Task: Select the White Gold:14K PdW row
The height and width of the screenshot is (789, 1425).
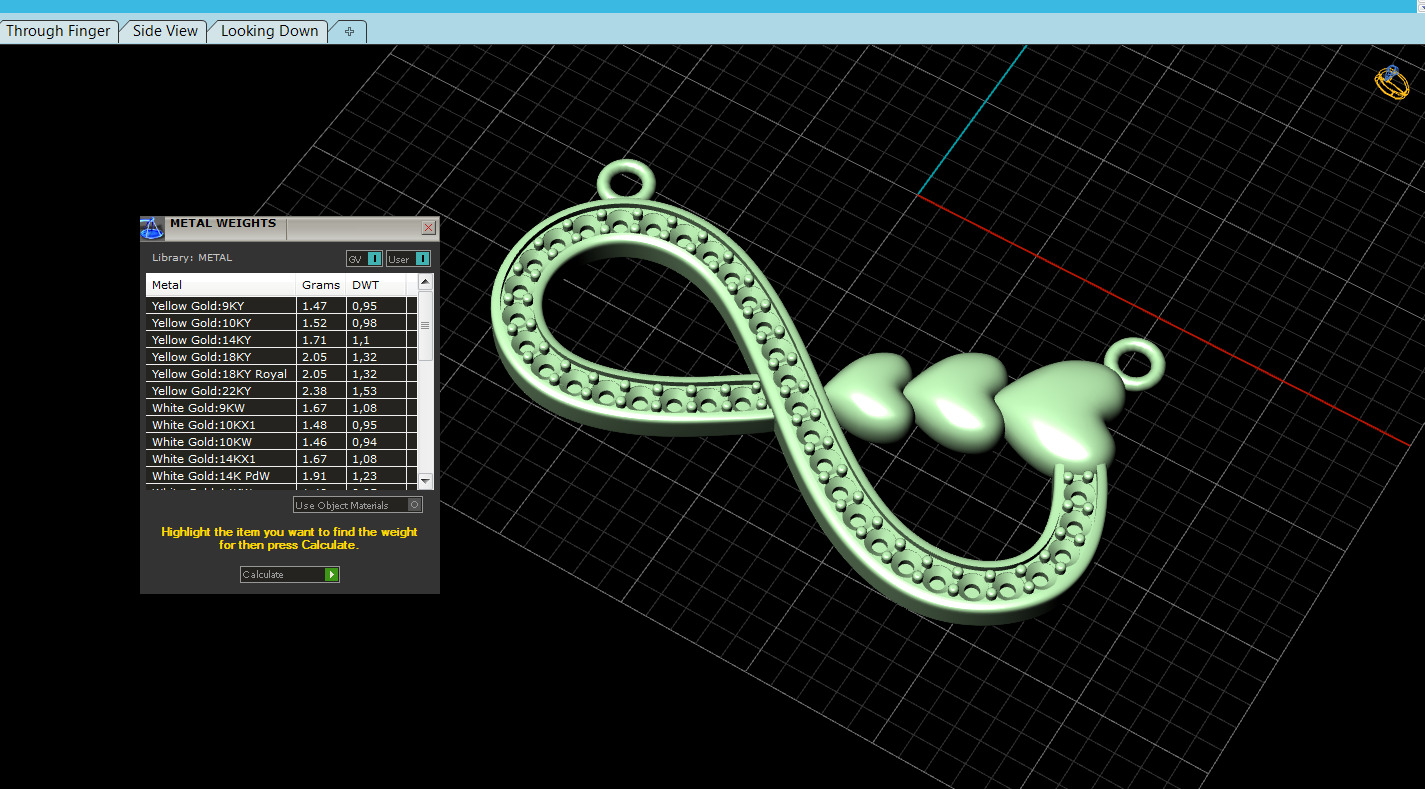Action: click(282, 476)
